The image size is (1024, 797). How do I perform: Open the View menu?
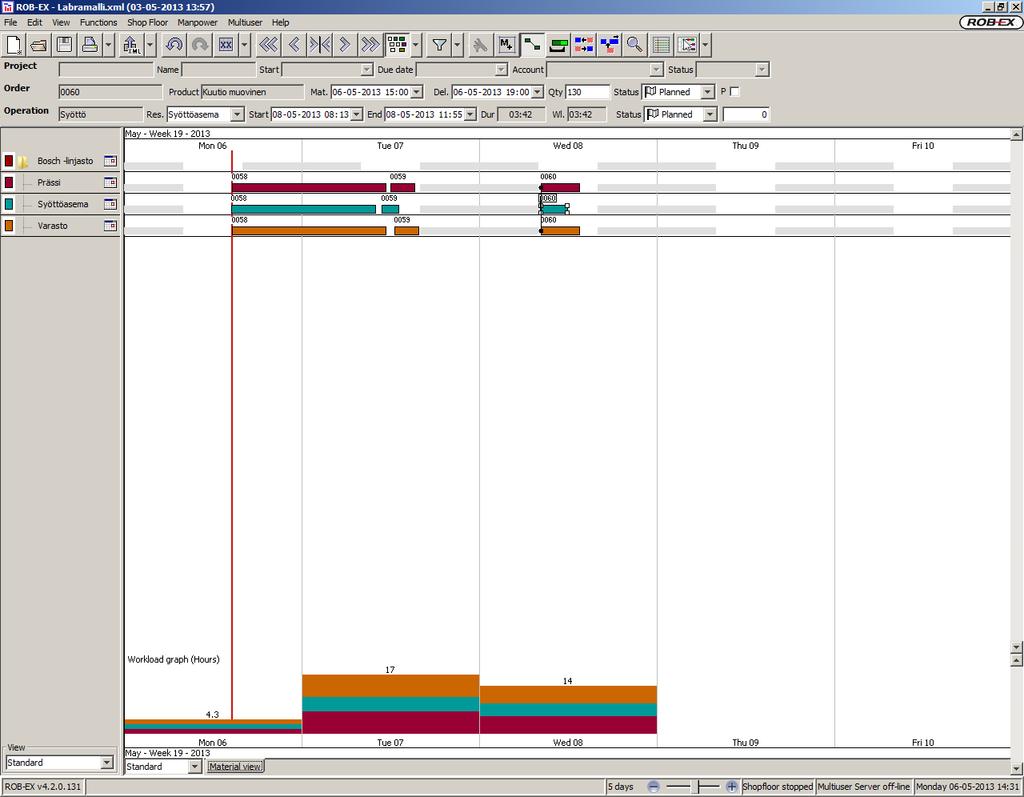pyautogui.click(x=61, y=22)
